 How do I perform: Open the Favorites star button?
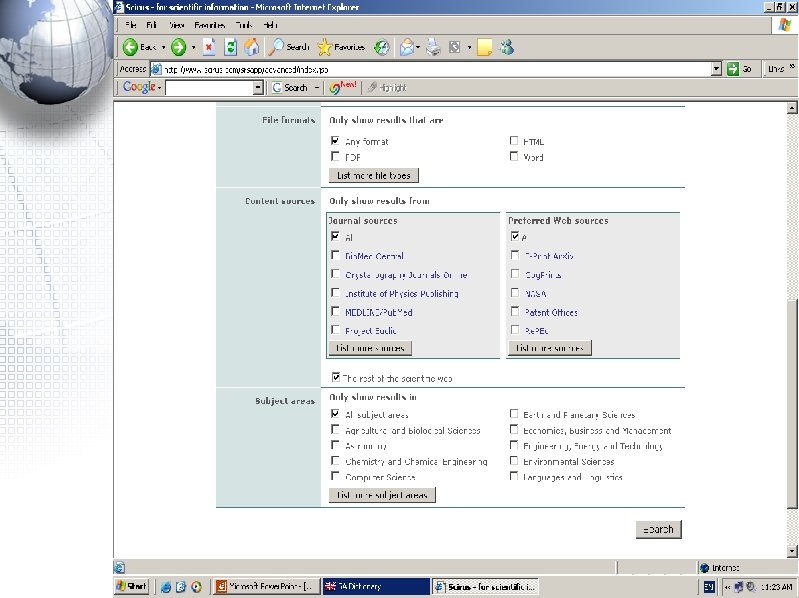(x=340, y=47)
